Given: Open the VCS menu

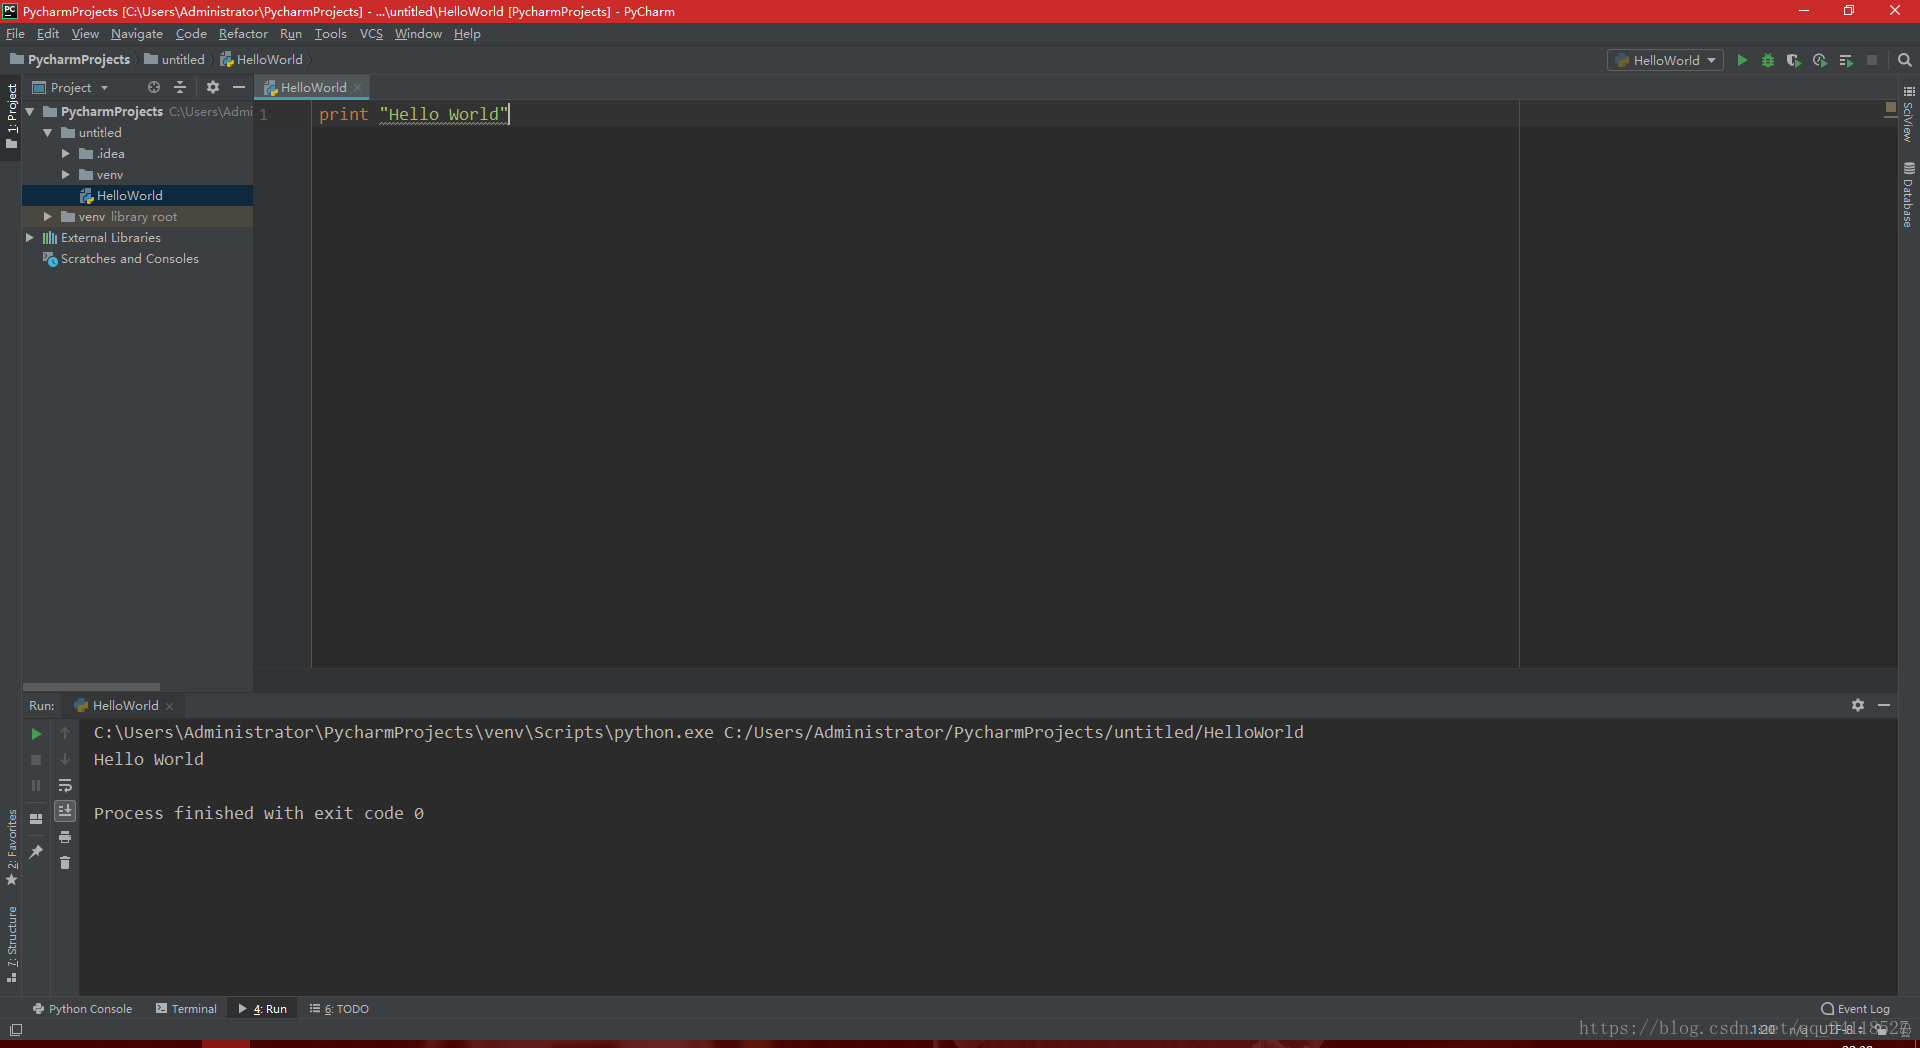Looking at the screenshot, I should (x=371, y=34).
